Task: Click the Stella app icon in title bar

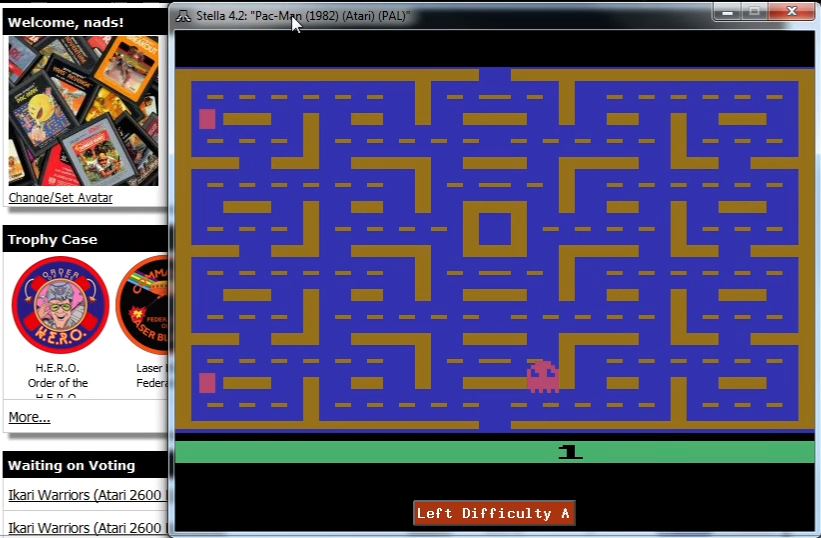Action: coord(183,16)
